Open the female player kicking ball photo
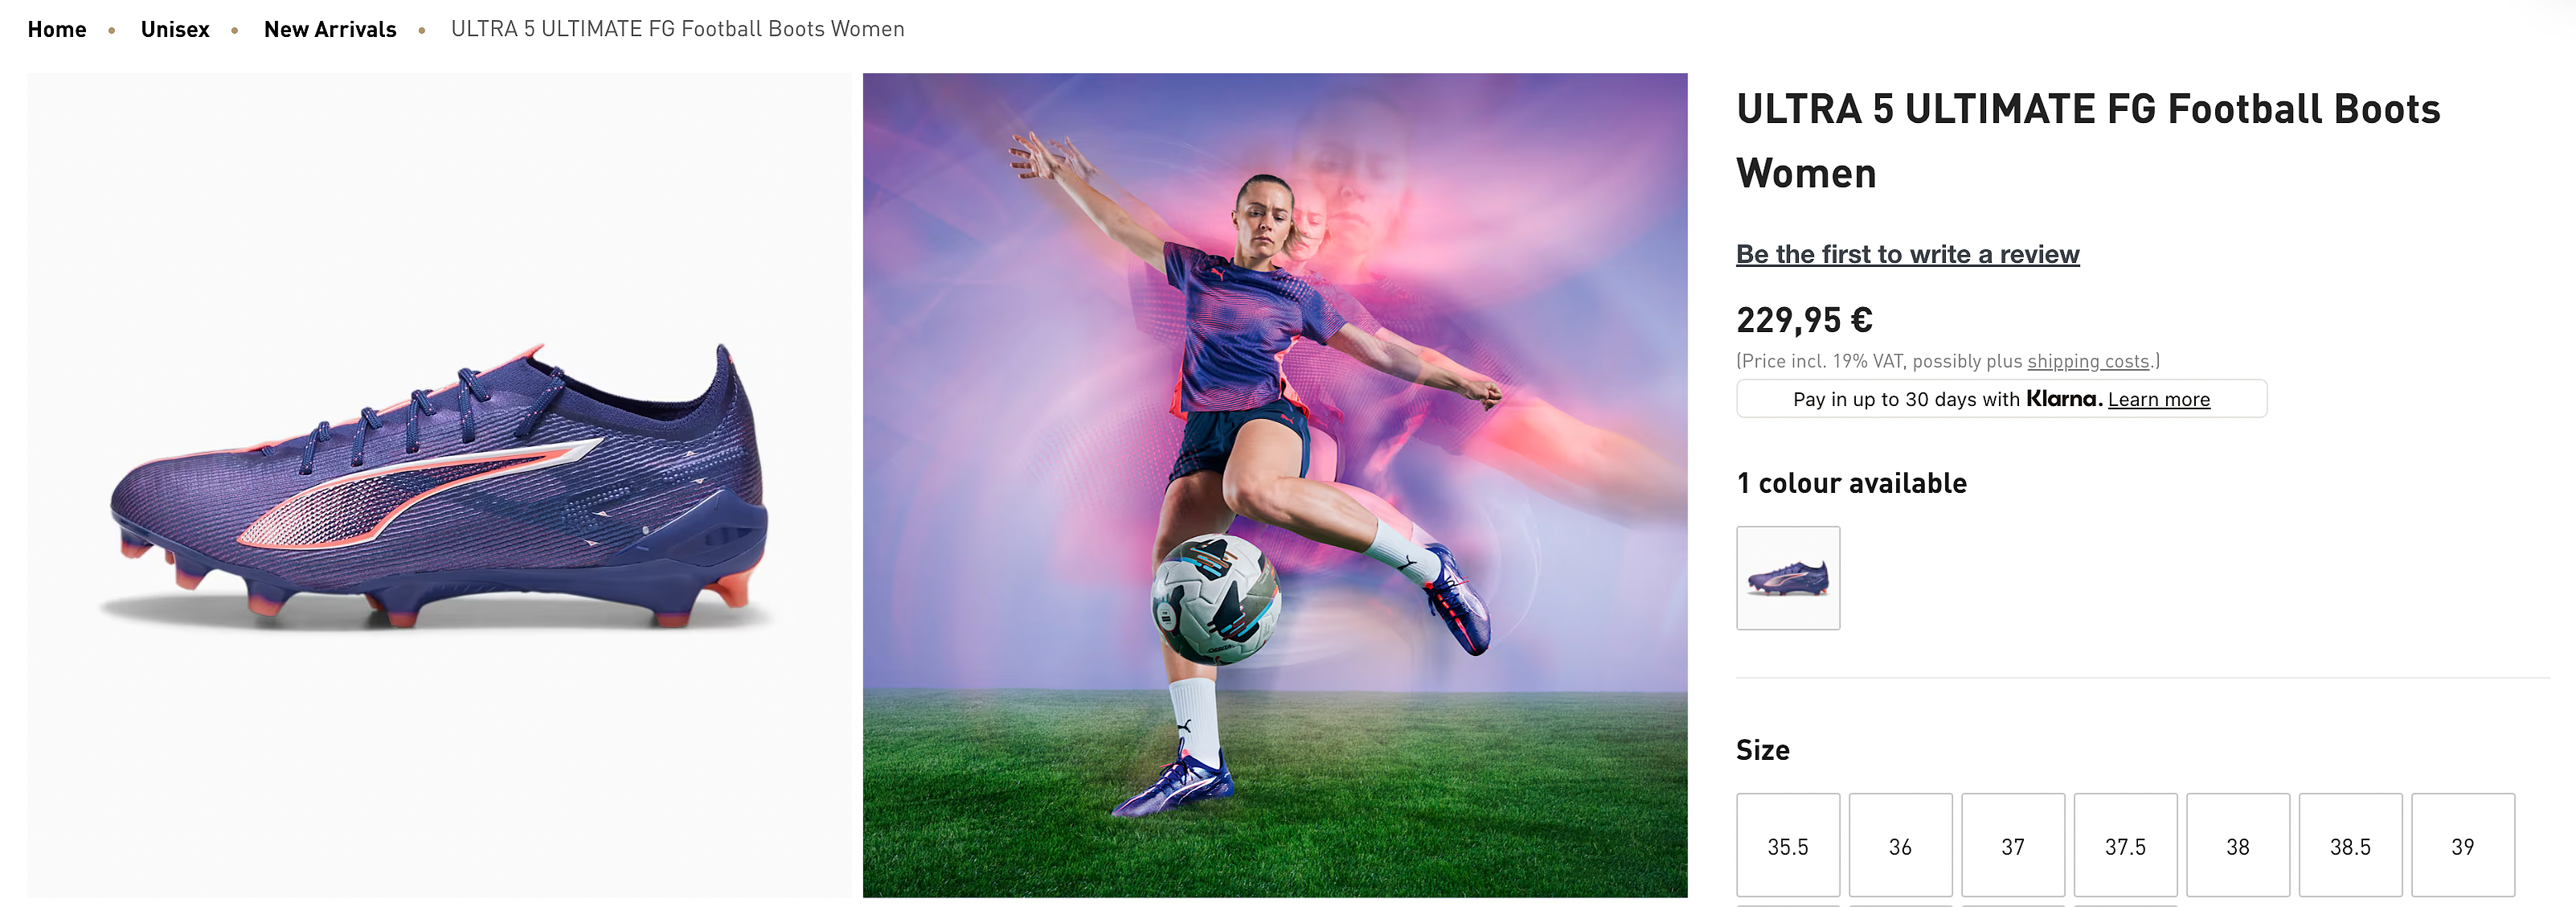The width and height of the screenshot is (2576, 907). pos(1275,485)
